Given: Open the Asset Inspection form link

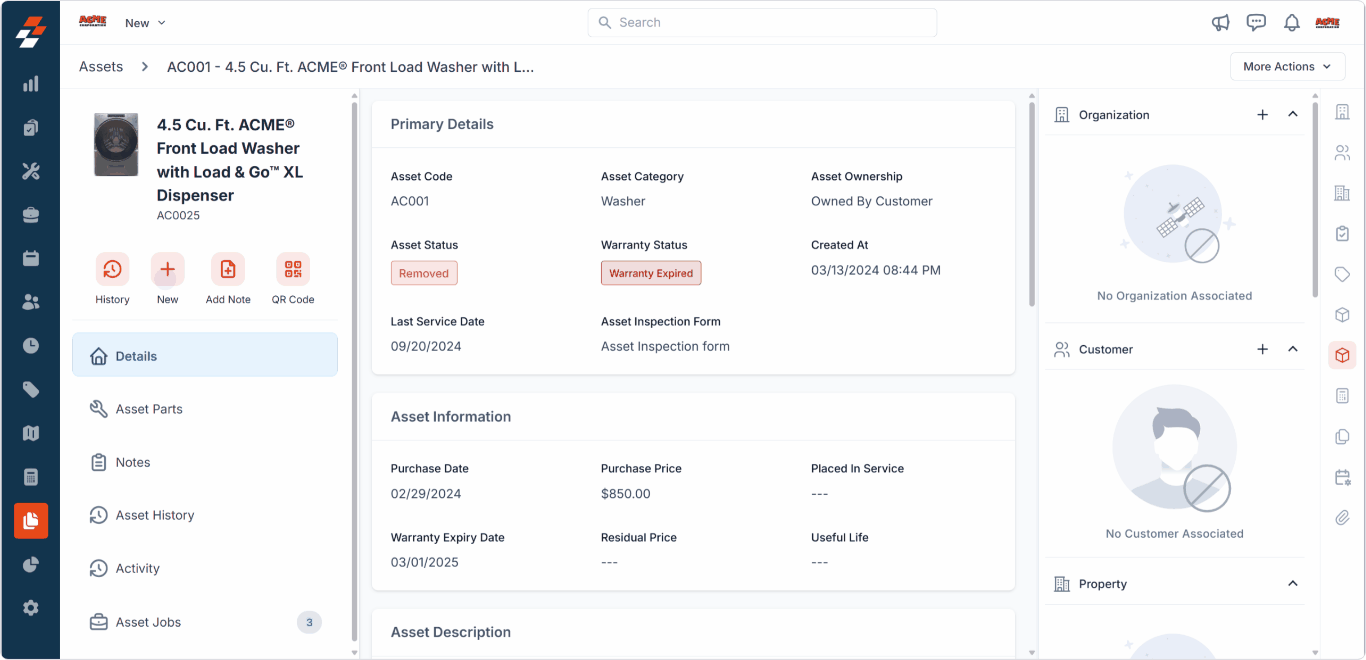Looking at the screenshot, I should [x=665, y=346].
